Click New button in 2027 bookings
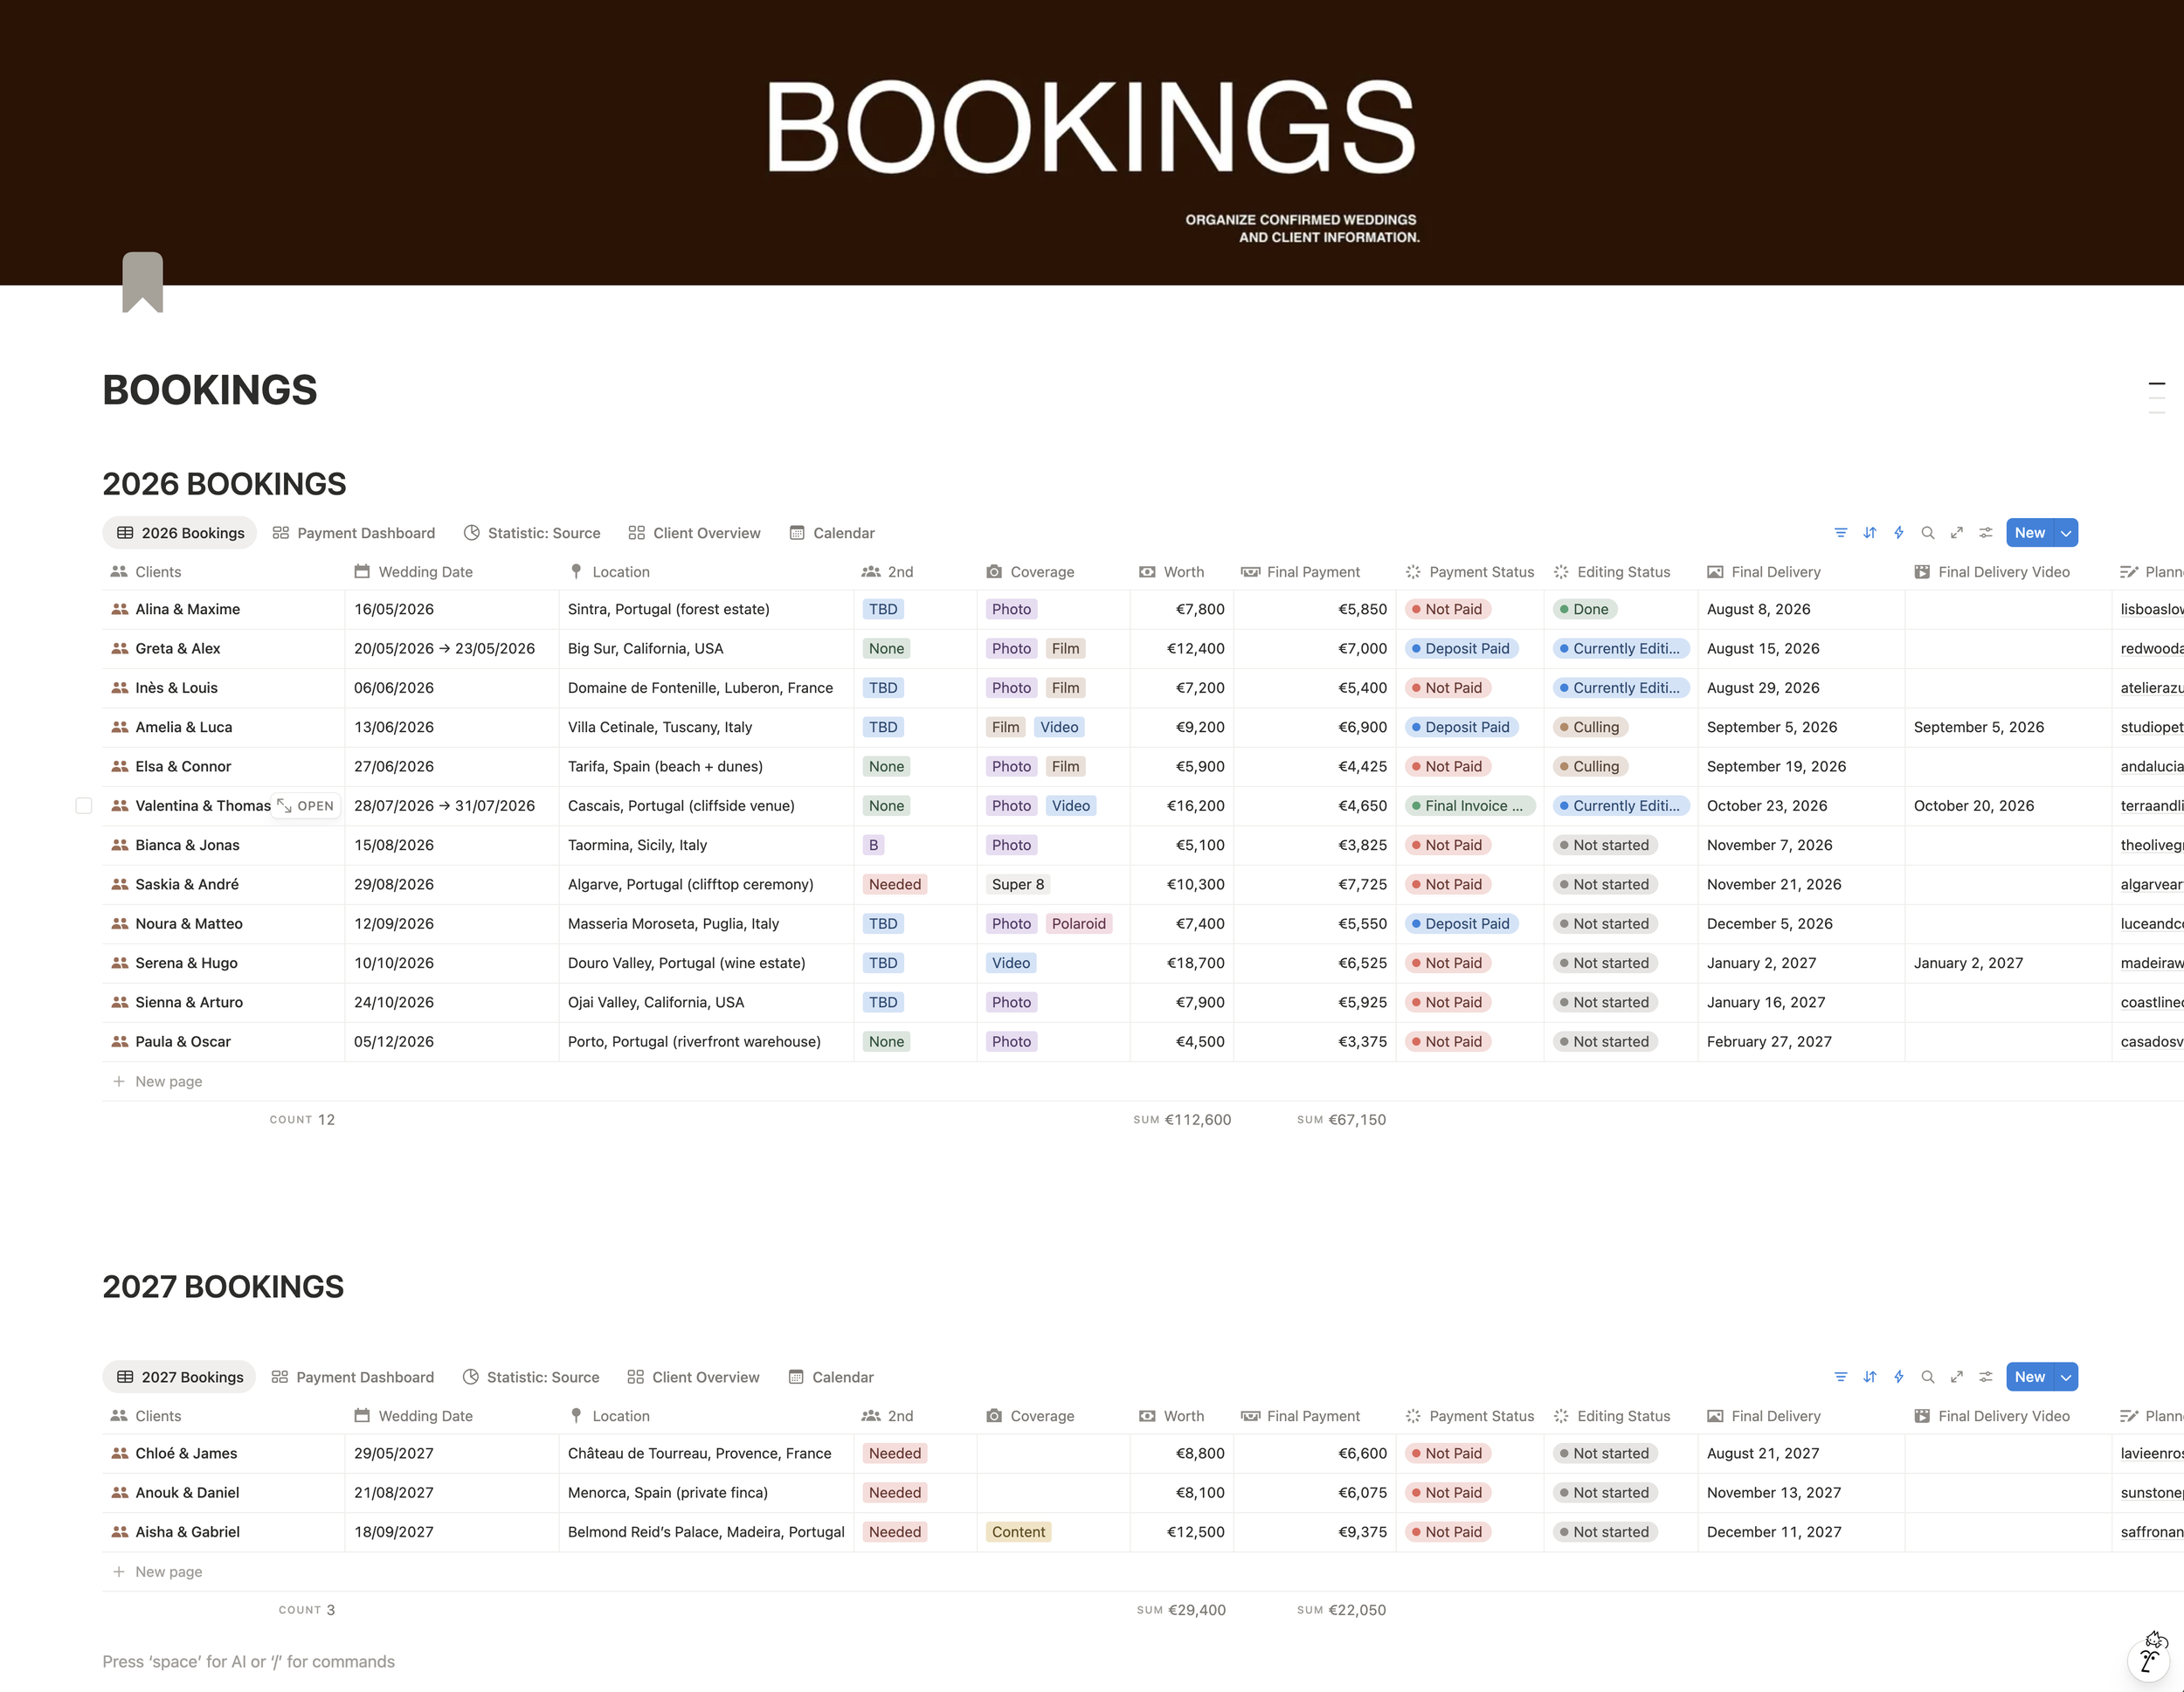 pos(2029,1377)
